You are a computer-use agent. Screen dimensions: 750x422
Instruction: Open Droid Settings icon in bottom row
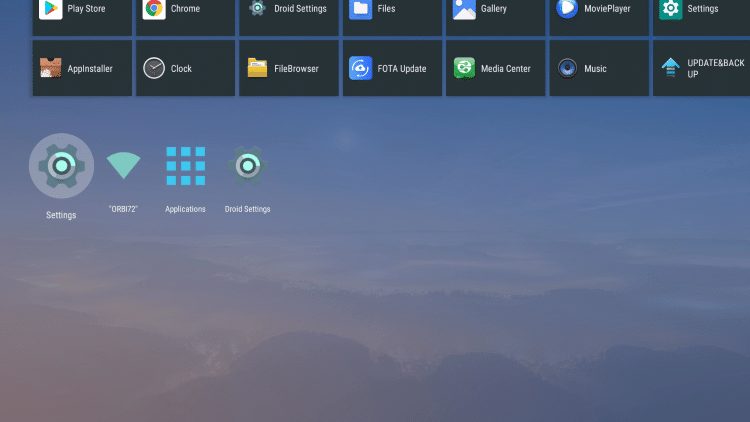pyautogui.click(x=247, y=166)
